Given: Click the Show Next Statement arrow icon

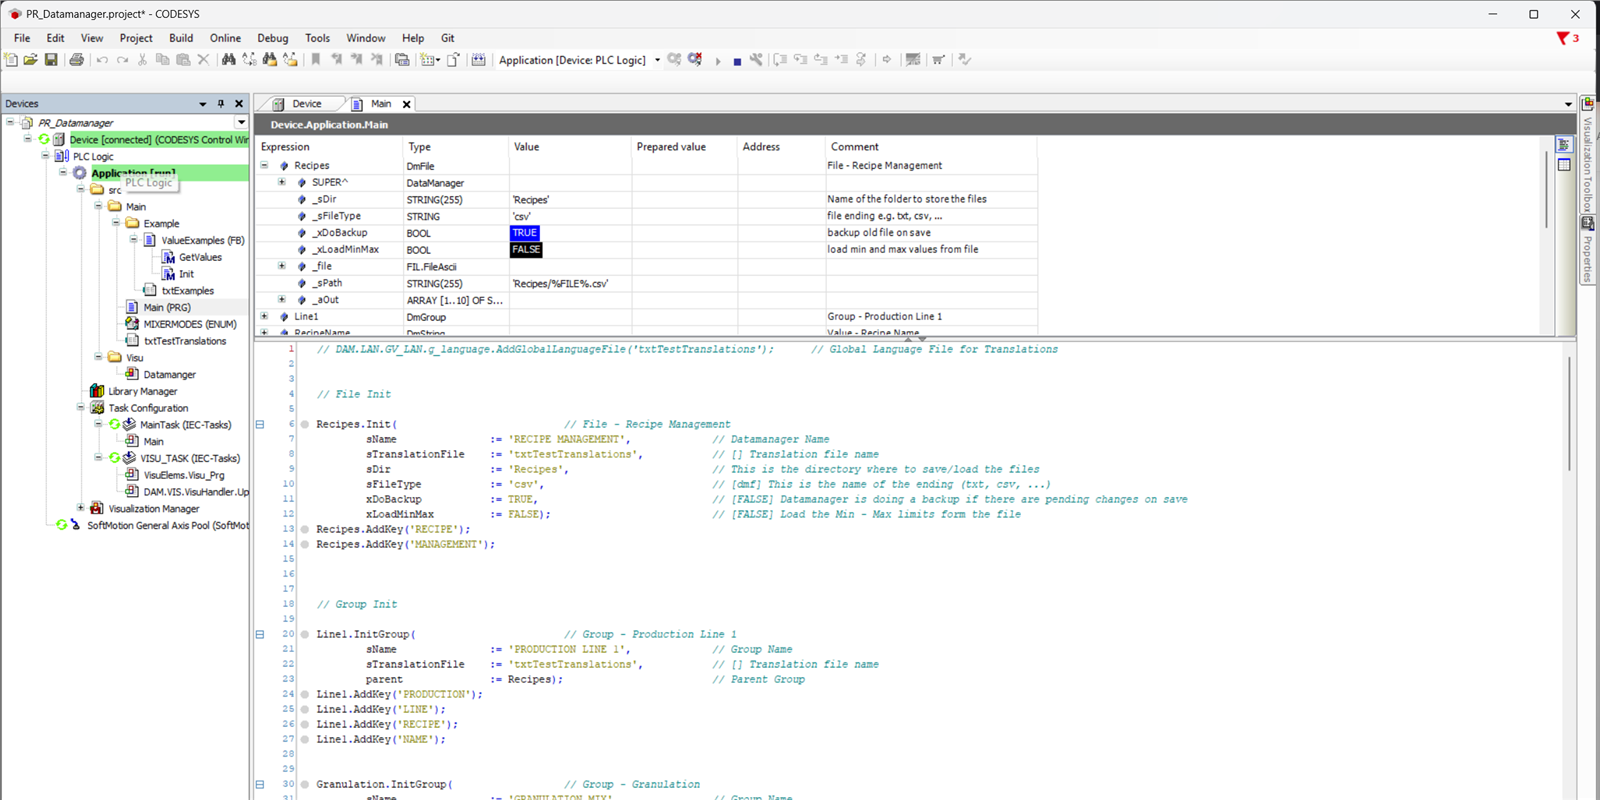Looking at the screenshot, I should [887, 60].
